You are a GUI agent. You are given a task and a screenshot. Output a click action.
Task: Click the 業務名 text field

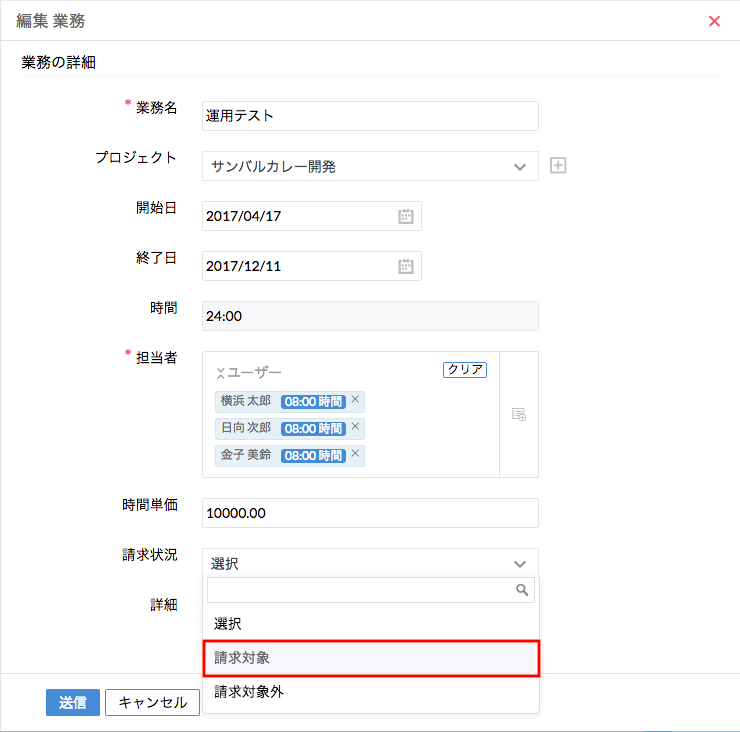[x=370, y=116]
